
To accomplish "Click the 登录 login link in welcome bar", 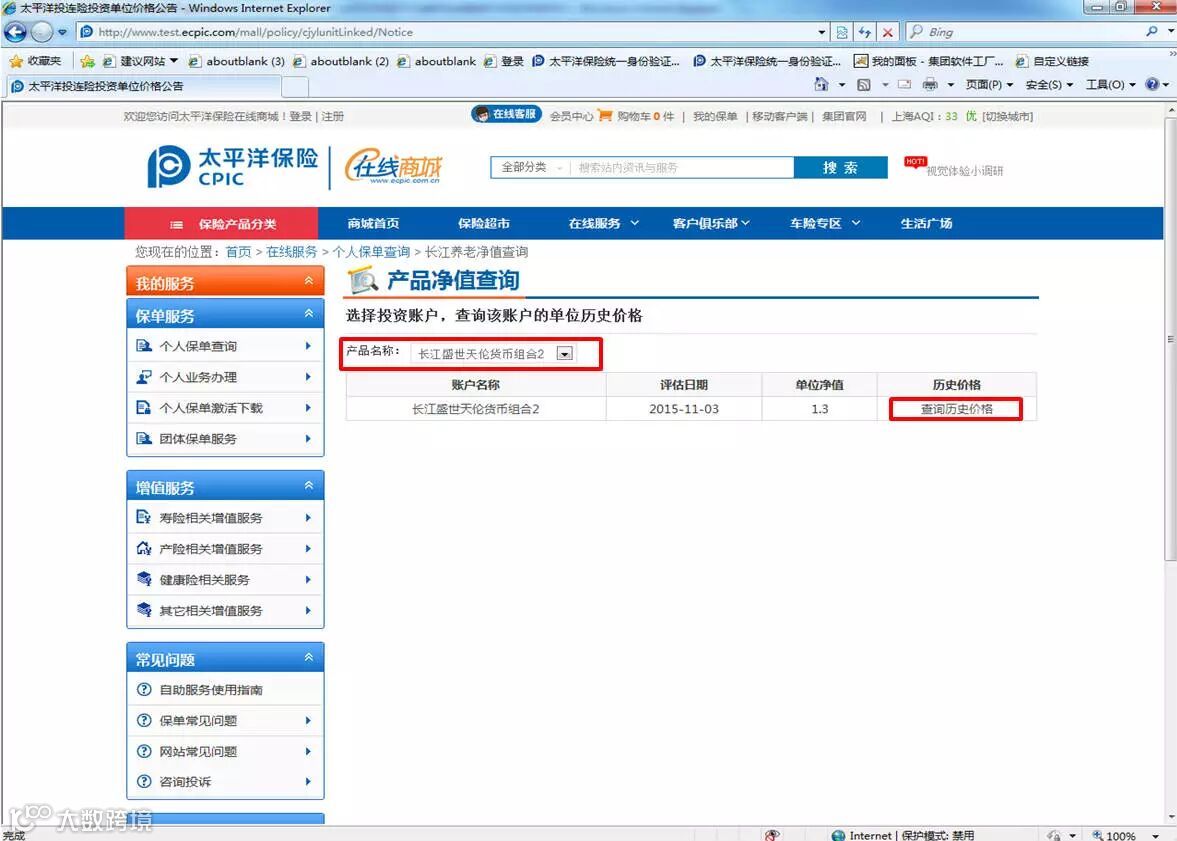I will pos(300,116).
